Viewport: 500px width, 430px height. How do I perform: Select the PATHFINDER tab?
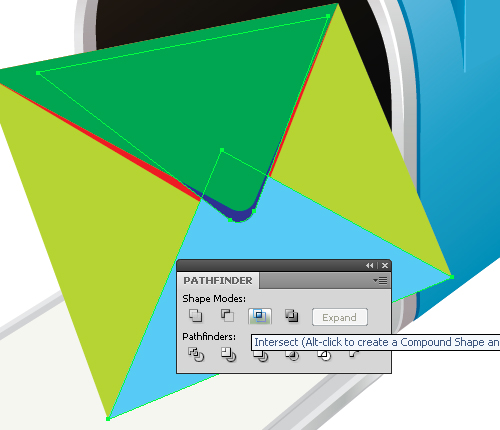pyautogui.click(x=218, y=281)
